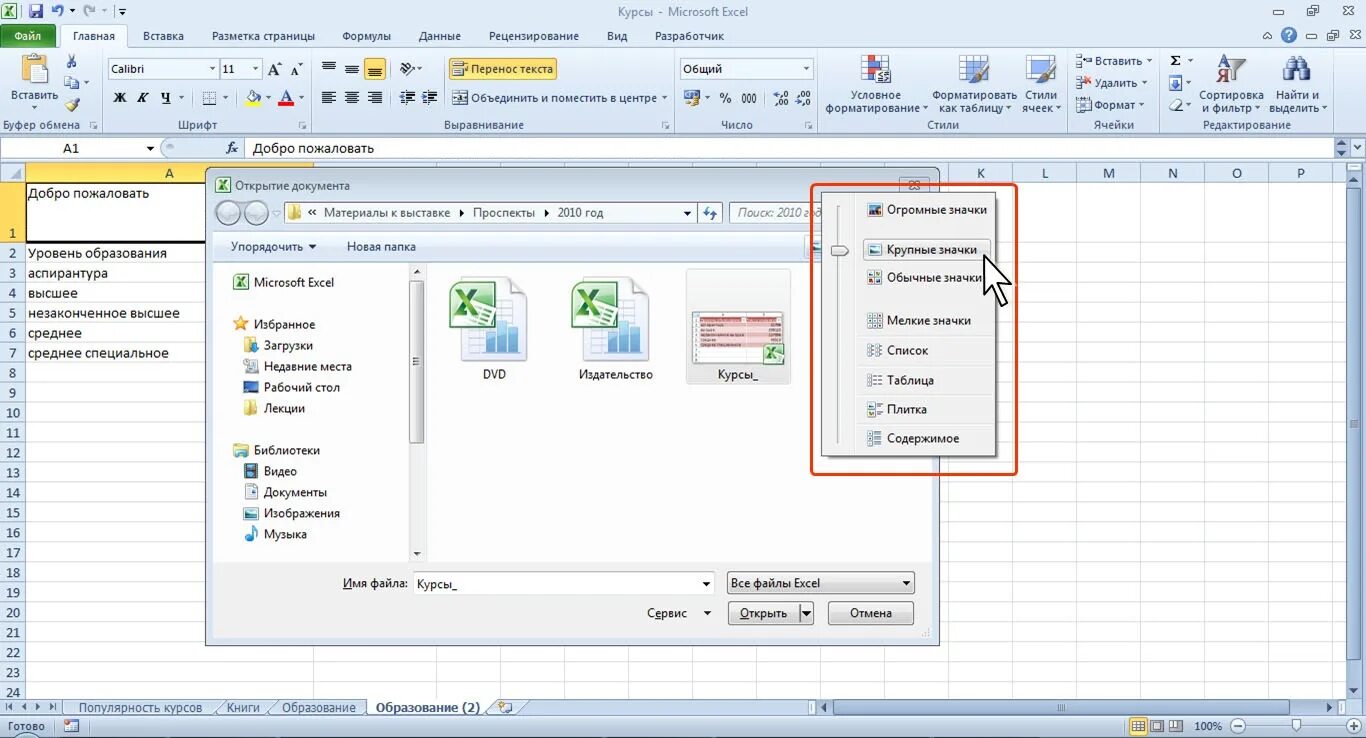
Task: Open Найти и выделить binoculars menu
Action: pyautogui.click(x=1298, y=84)
